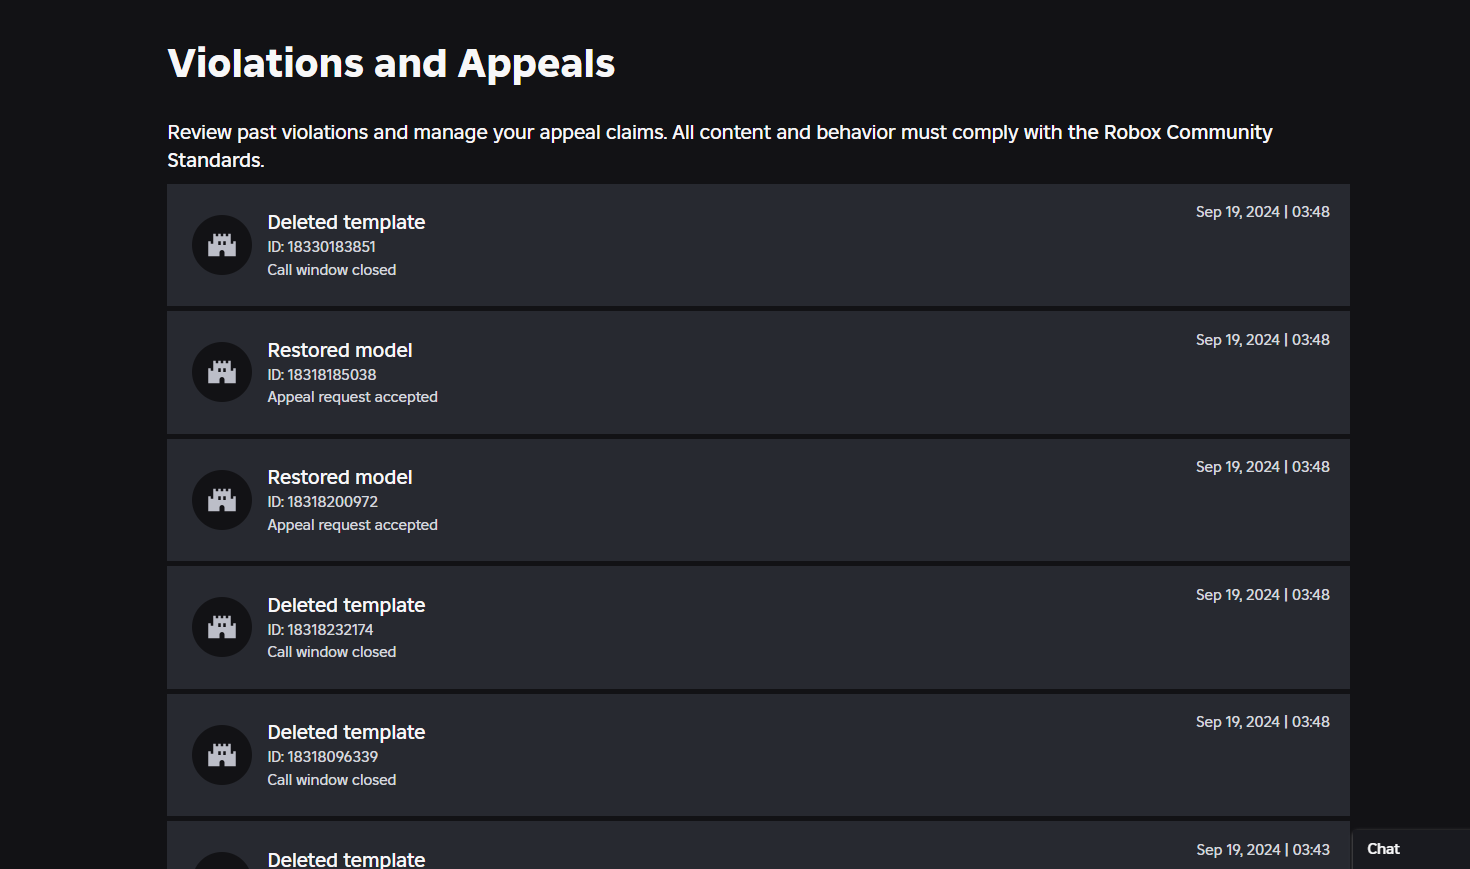Click the castle icon for ID 18318185038
The height and width of the screenshot is (869, 1470).
[222, 372]
